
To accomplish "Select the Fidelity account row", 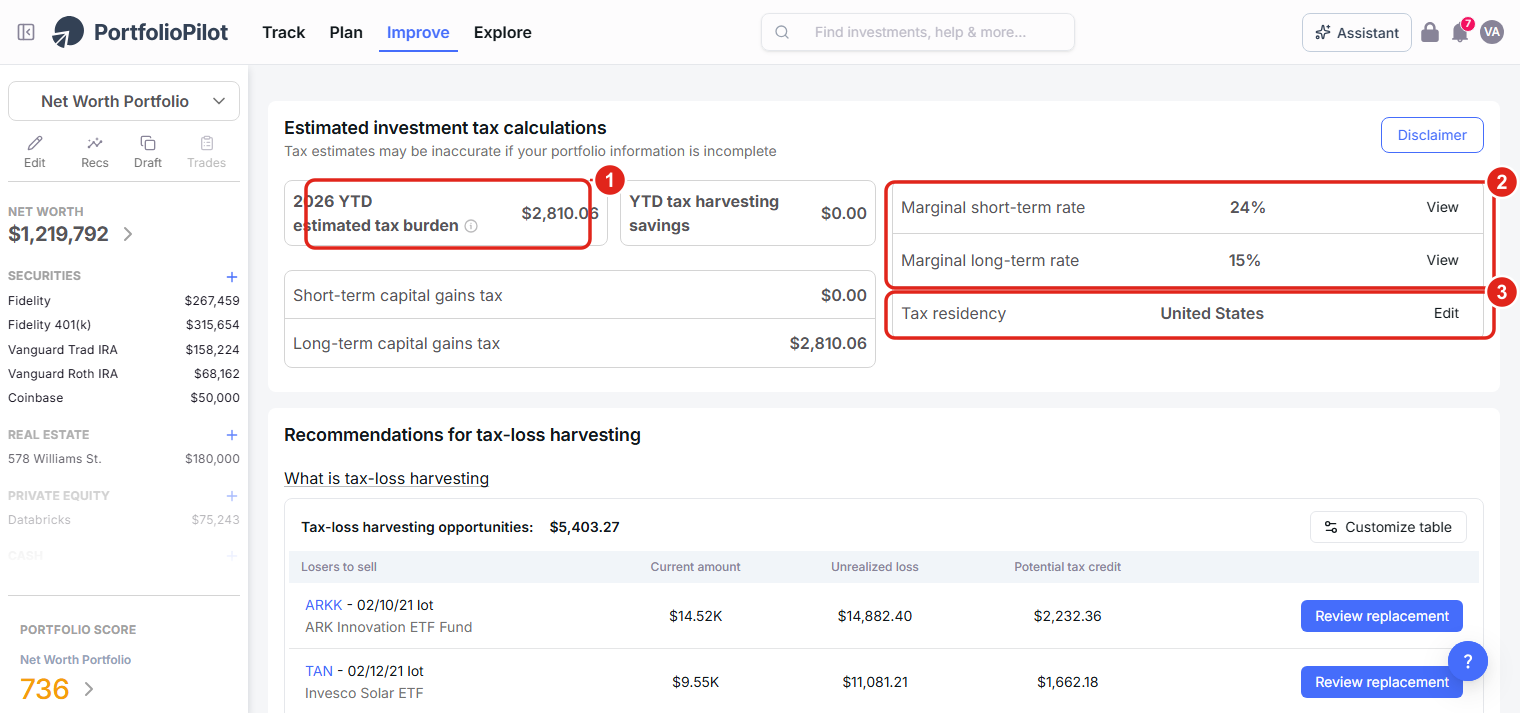I will (x=124, y=300).
